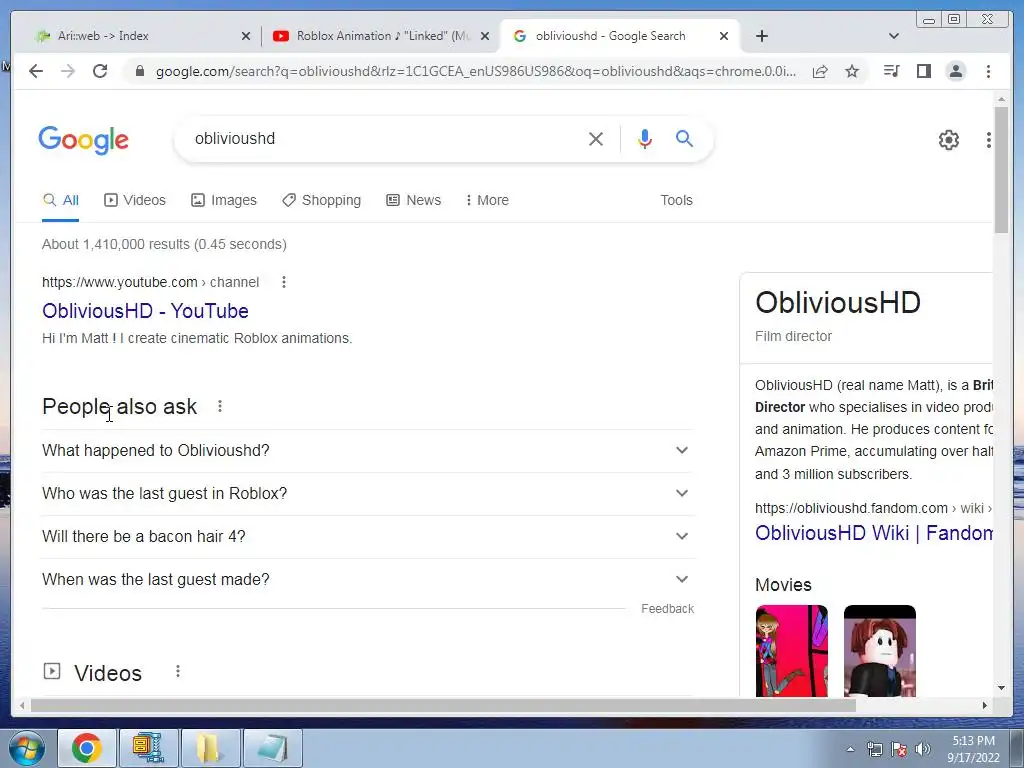Select the Shopping search tab
The height and width of the screenshot is (768, 1024).
(x=321, y=200)
